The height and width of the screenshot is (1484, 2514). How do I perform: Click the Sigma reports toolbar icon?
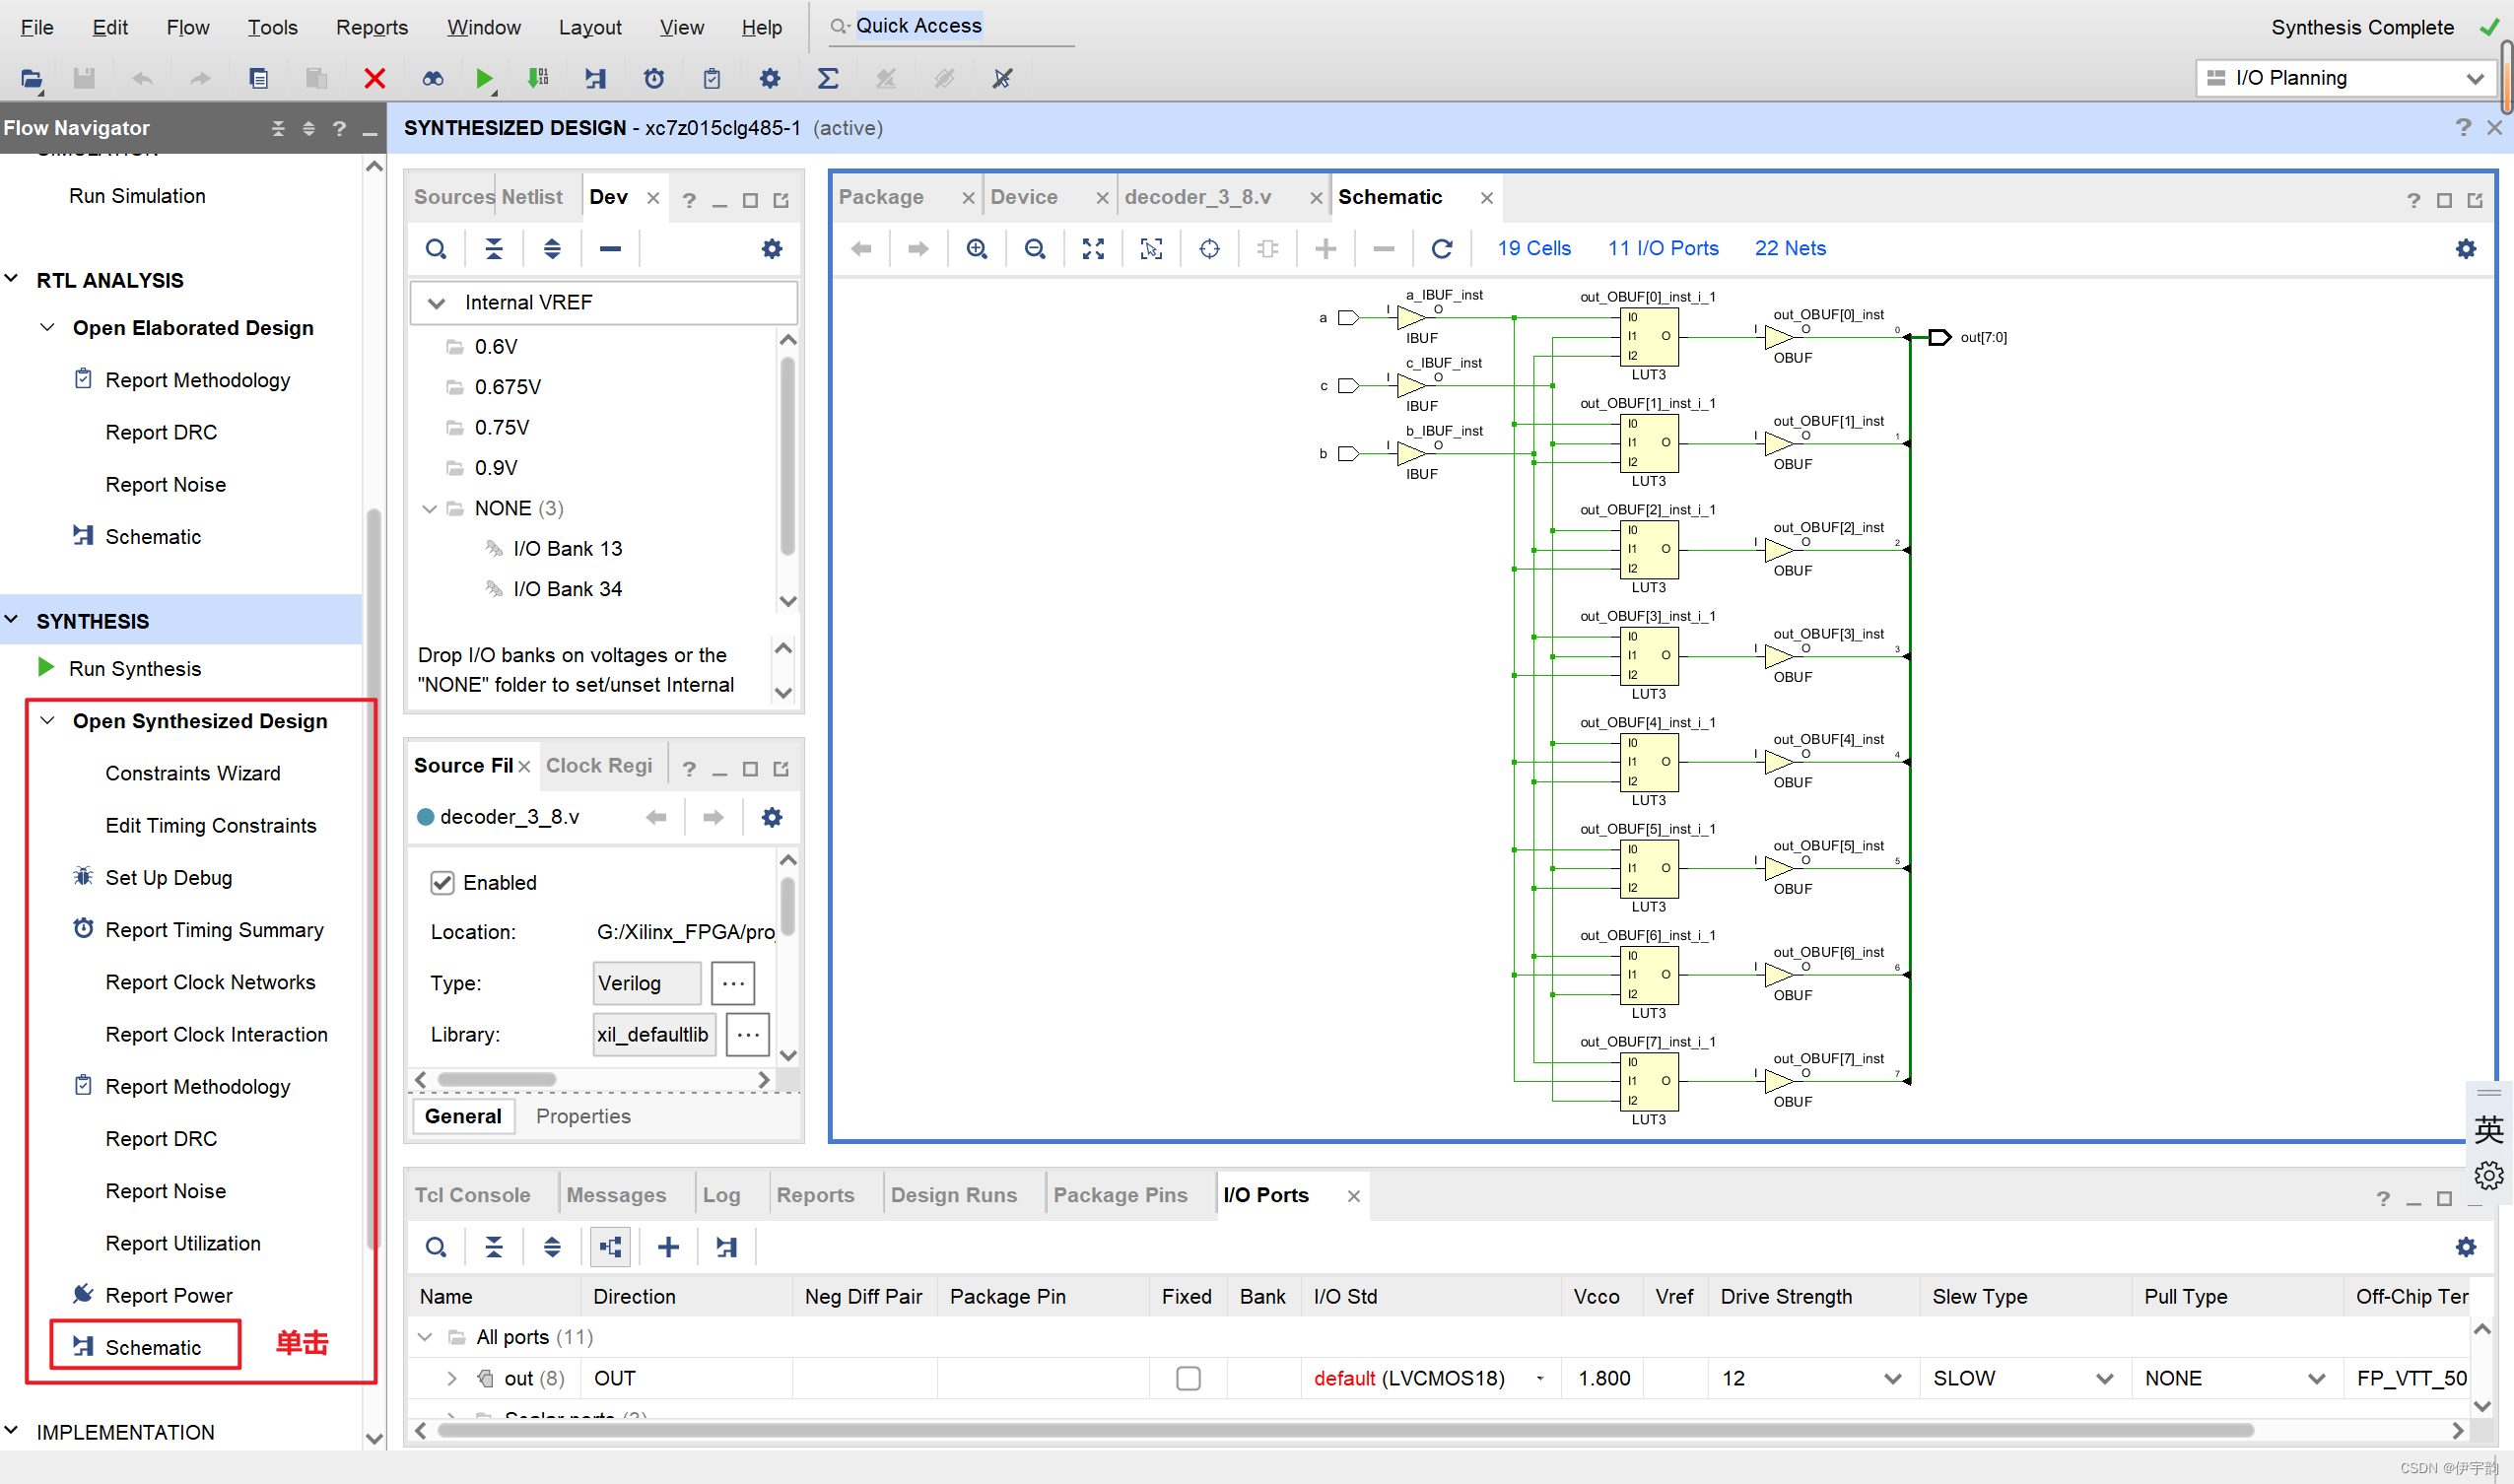[x=827, y=78]
